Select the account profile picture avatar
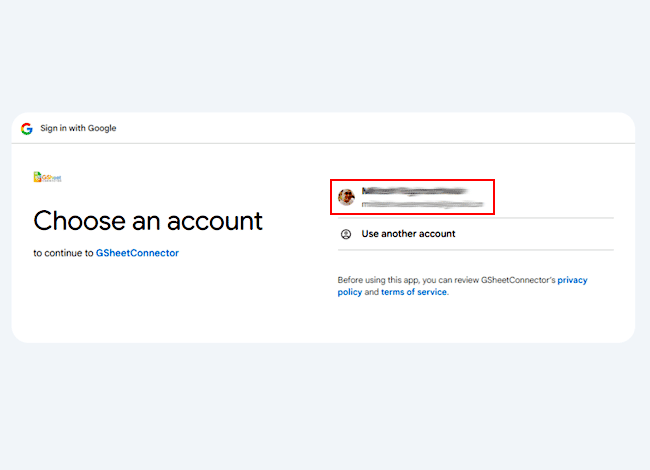 click(346, 197)
